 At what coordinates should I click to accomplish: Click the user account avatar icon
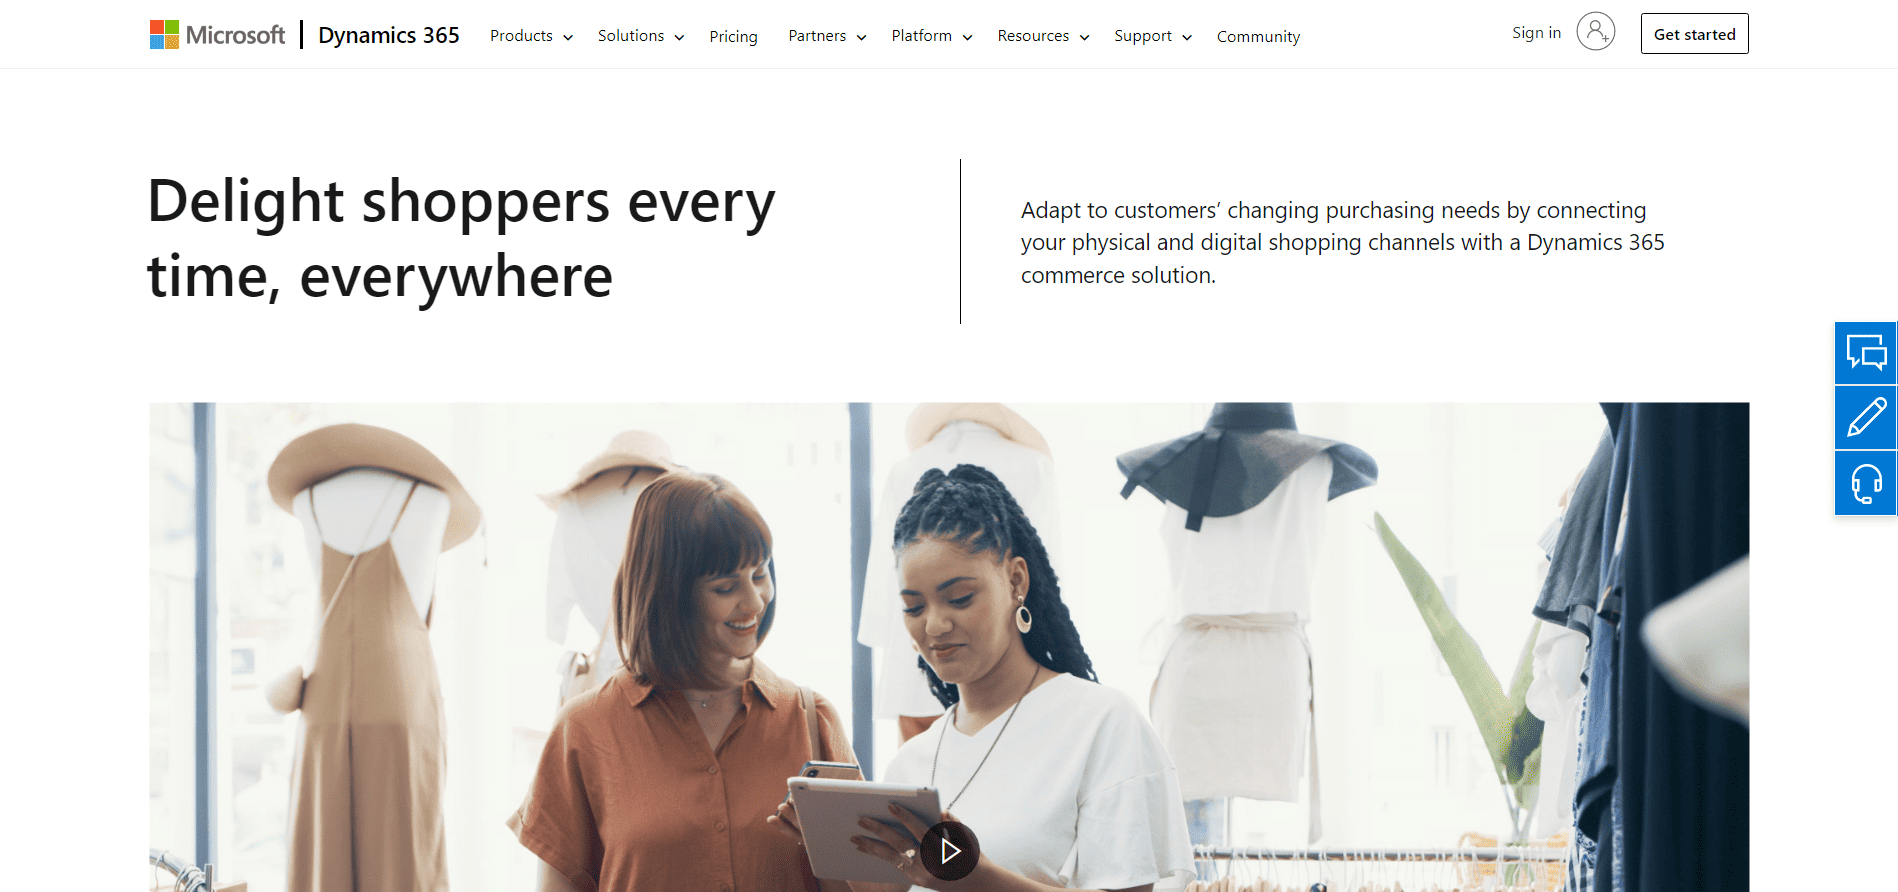[x=1596, y=32]
